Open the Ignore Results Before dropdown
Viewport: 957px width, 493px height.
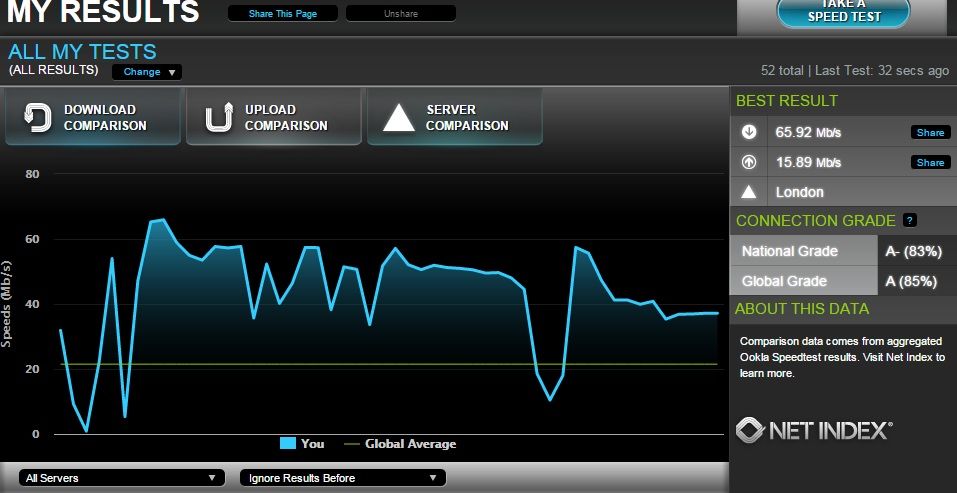[x=342, y=478]
